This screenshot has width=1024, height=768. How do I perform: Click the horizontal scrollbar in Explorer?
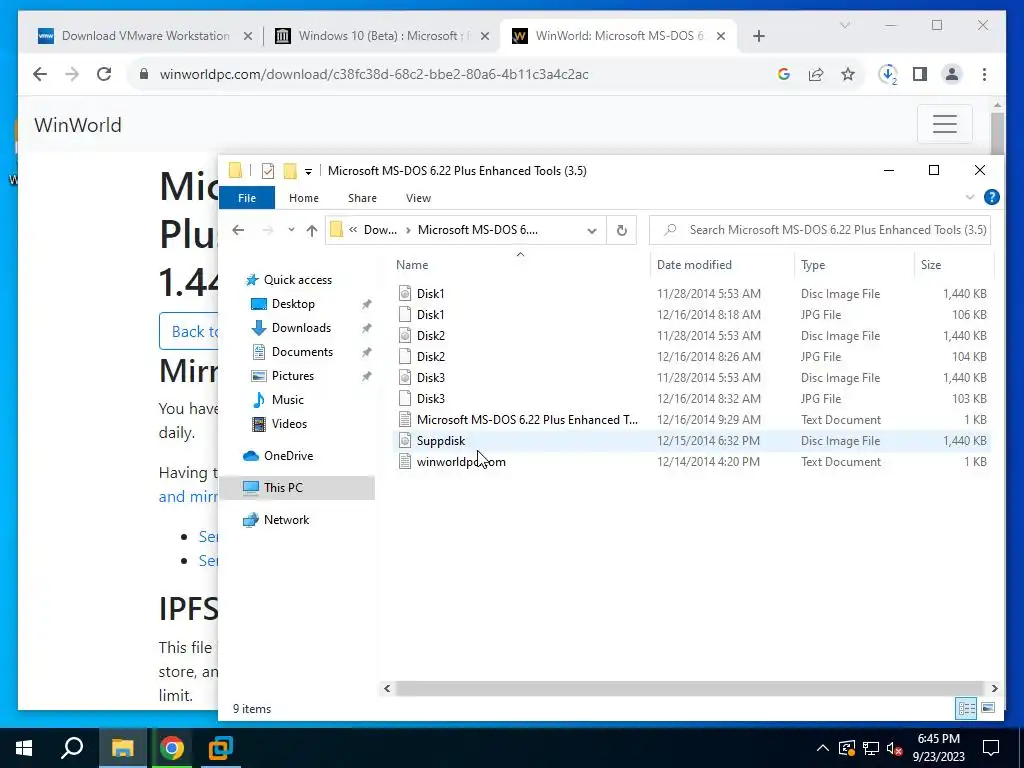pos(689,688)
